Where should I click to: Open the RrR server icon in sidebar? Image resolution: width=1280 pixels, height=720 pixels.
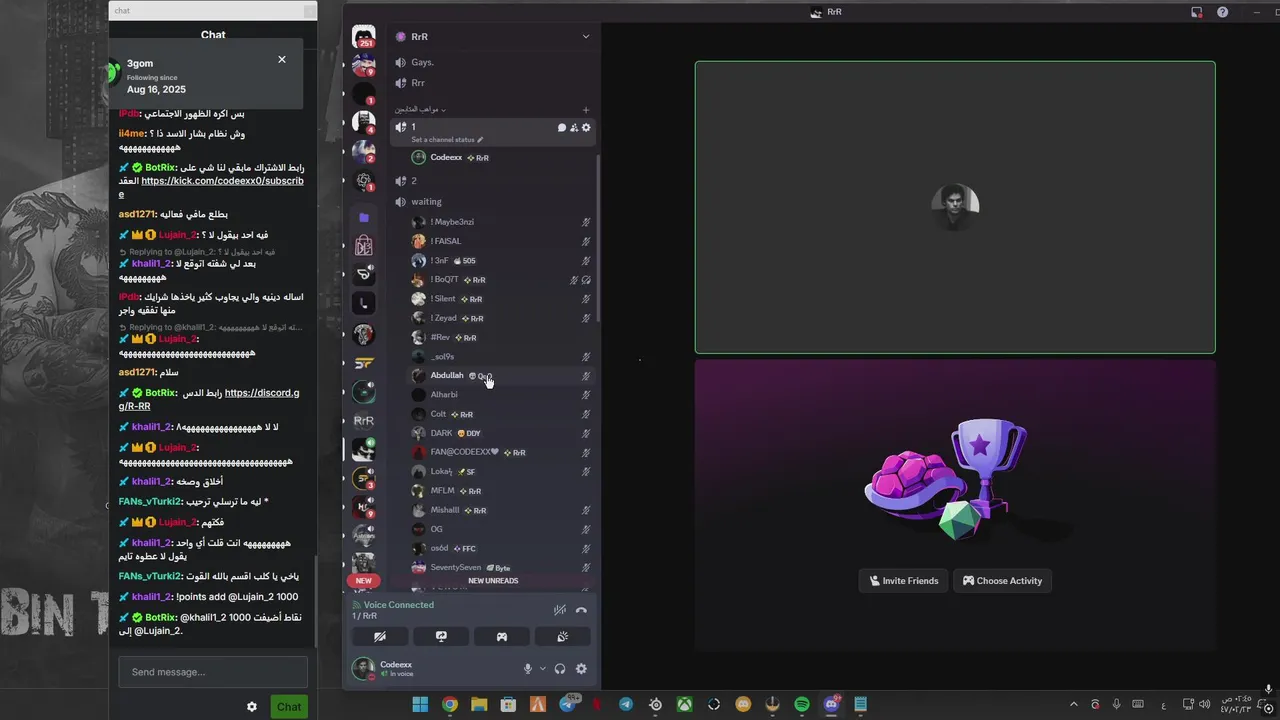(364, 421)
